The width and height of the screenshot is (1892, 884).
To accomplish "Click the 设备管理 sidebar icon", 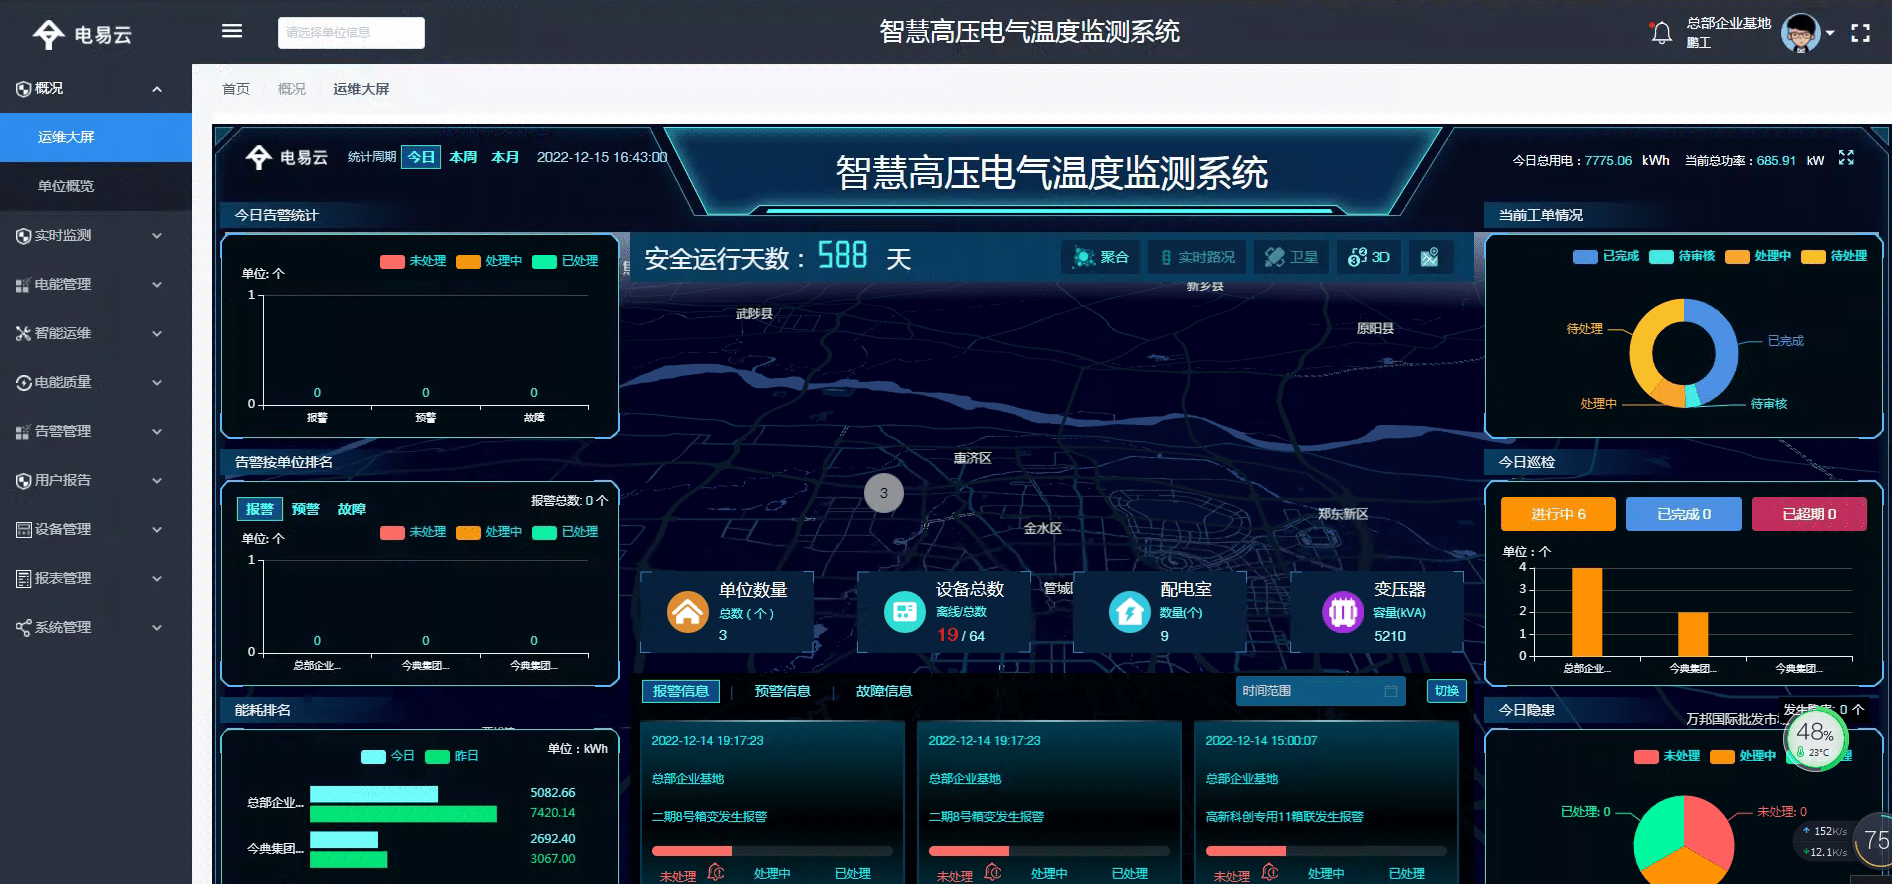I will click(x=23, y=530).
